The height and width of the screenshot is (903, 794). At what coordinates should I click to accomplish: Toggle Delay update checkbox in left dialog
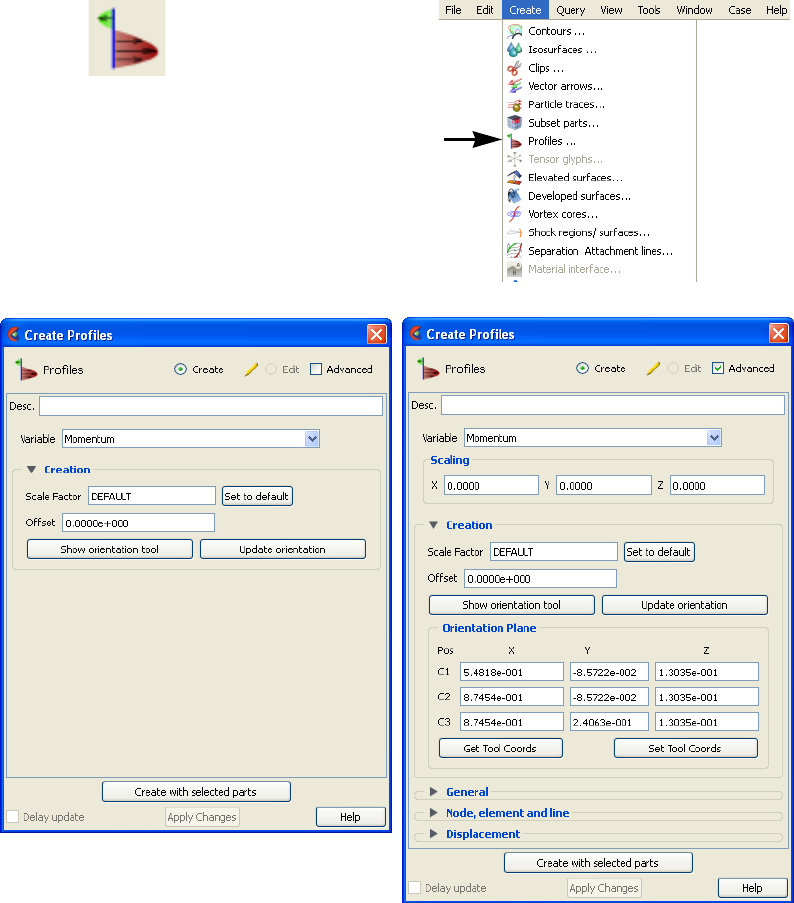13,817
